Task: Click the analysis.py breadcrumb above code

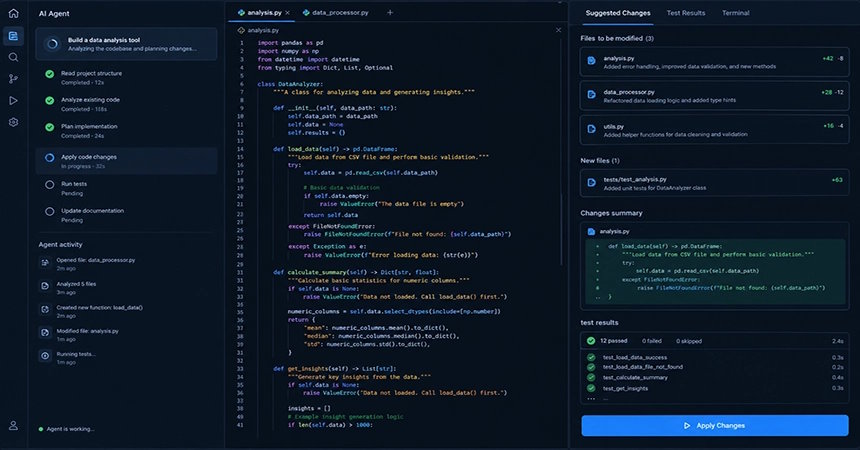Action: pos(259,30)
